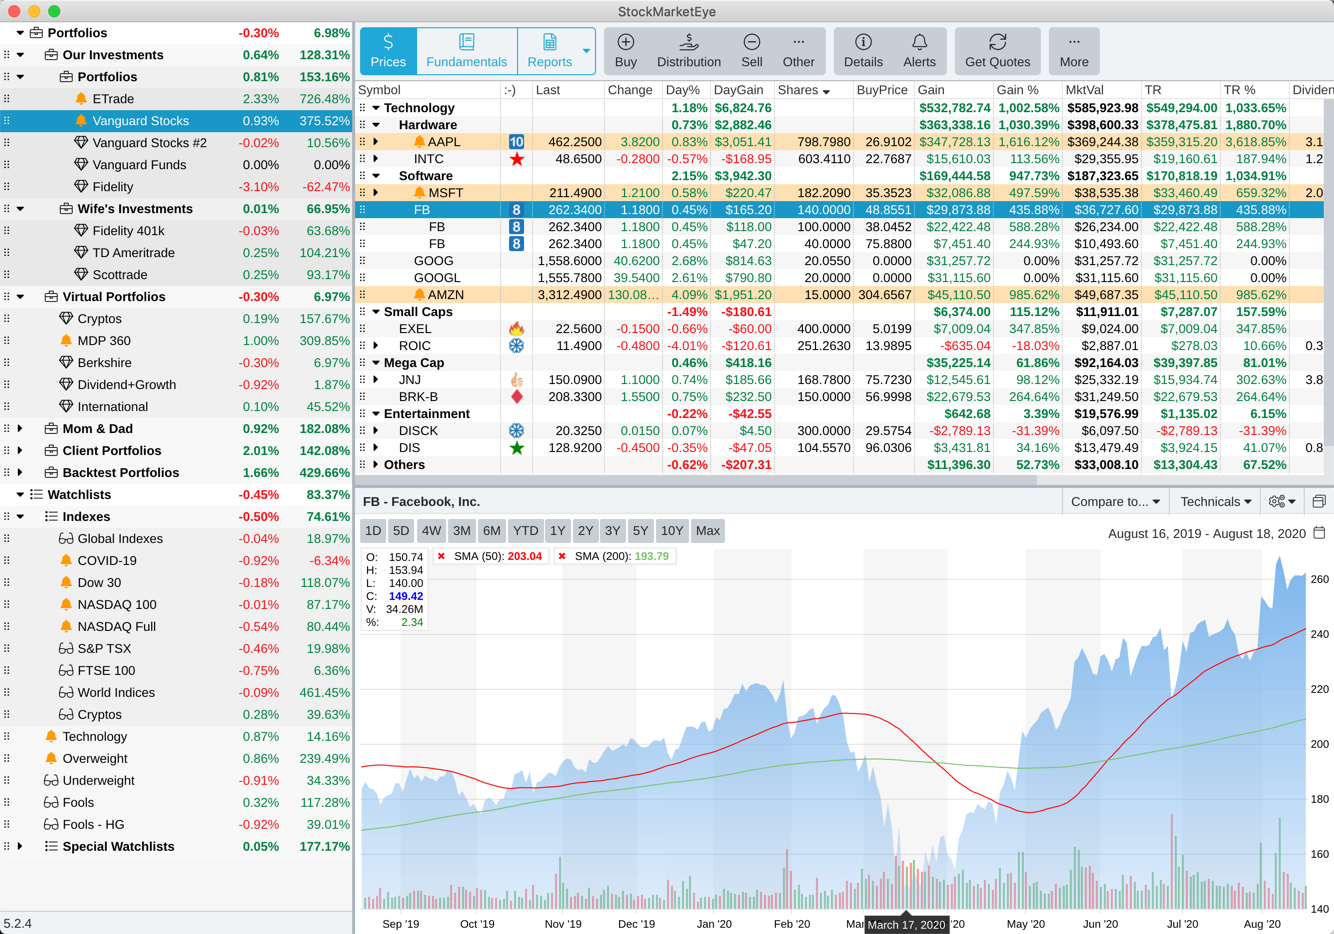Click the March 17, 2020 chart marker
The image size is (1334, 934).
click(906, 924)
